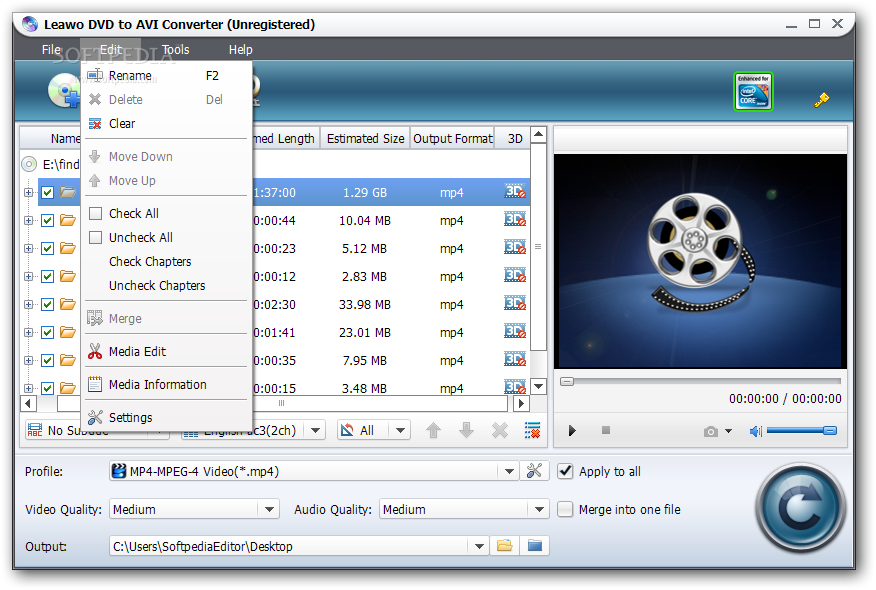Start conversion with the big round Convert button
The image size is (876, 590).
point(800,507)
